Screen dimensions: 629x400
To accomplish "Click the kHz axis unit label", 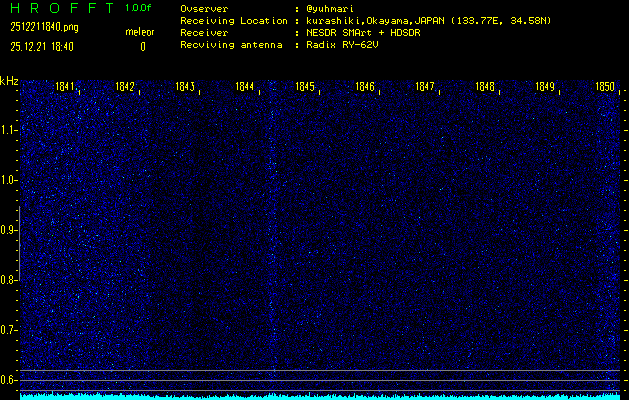I will tap(9, 81).
